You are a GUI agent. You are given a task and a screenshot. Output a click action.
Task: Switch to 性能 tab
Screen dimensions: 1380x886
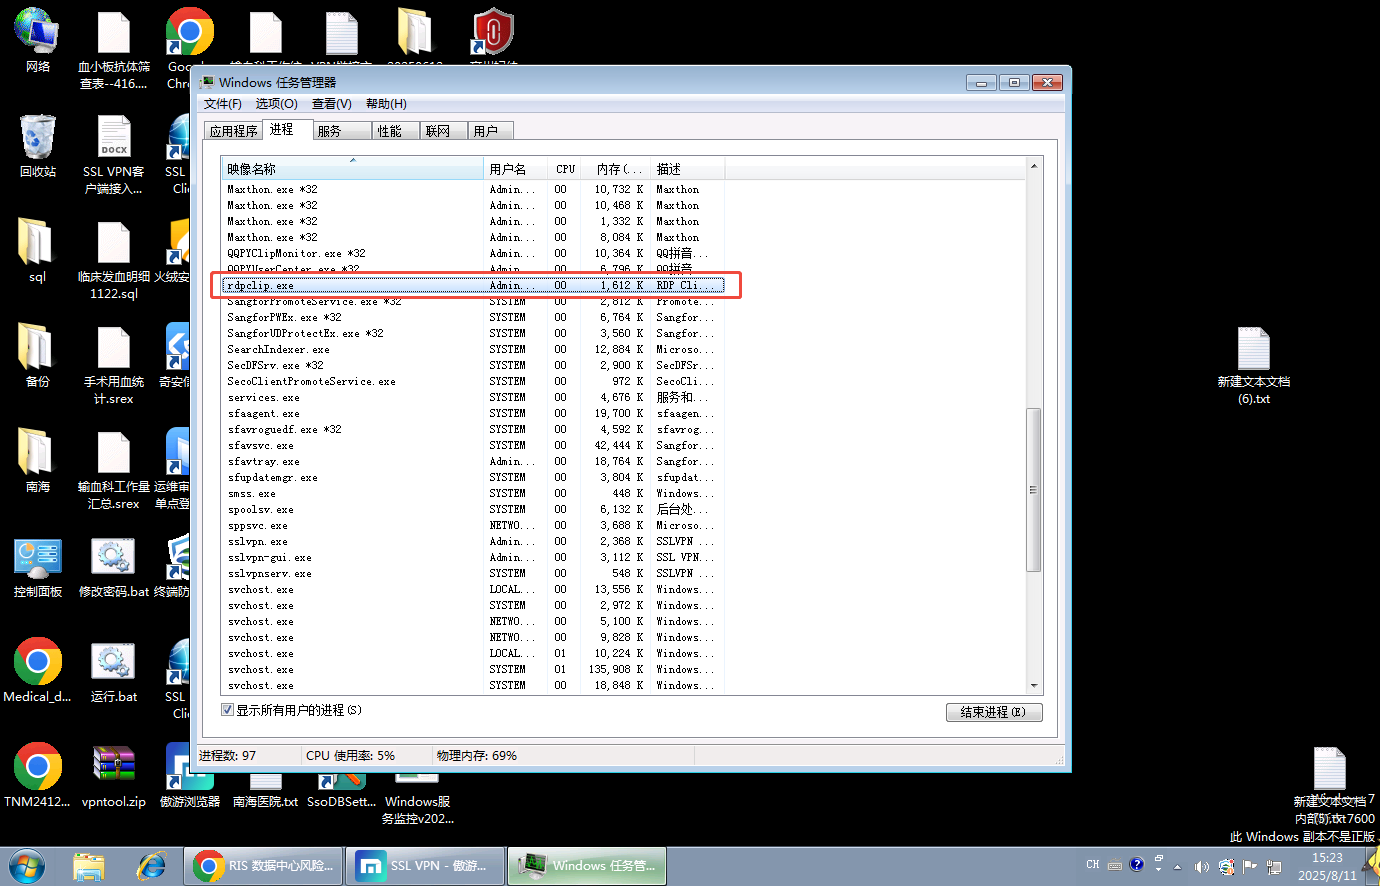tap(394, 131)
